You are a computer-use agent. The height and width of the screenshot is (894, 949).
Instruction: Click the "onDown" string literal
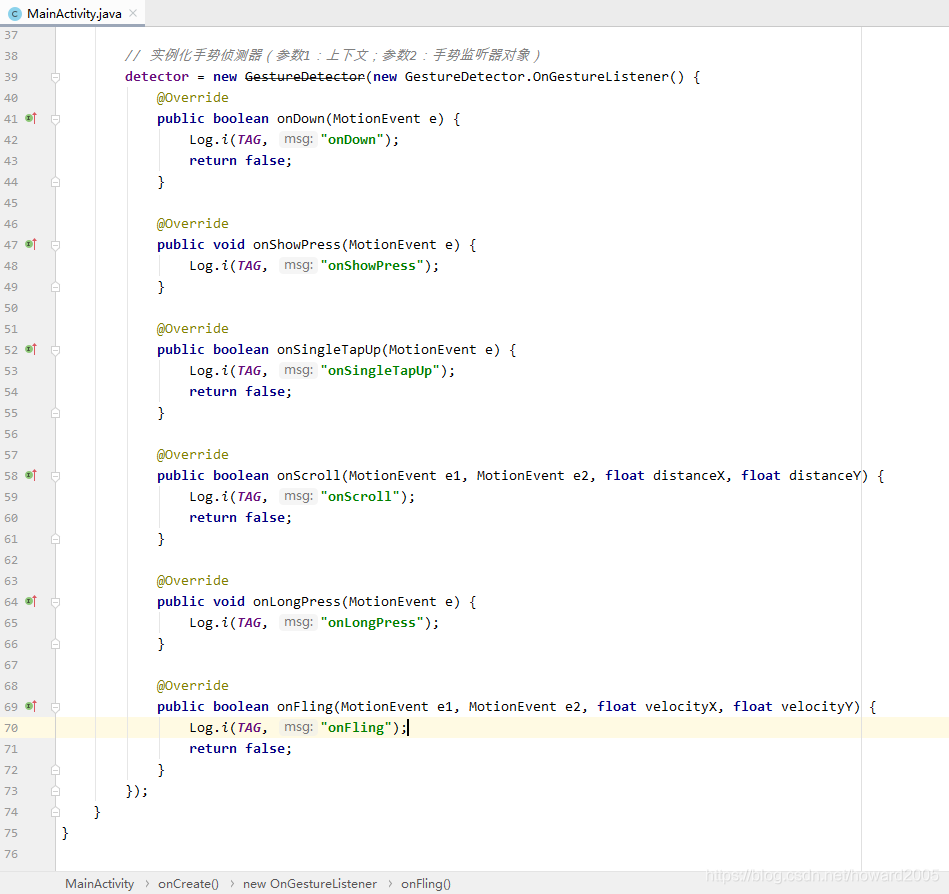click(x=352, y=139)
